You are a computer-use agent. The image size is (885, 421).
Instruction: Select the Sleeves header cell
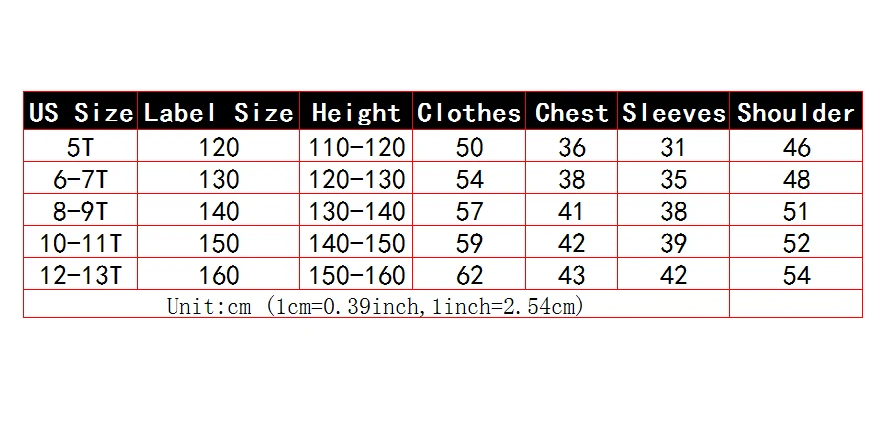673,111
